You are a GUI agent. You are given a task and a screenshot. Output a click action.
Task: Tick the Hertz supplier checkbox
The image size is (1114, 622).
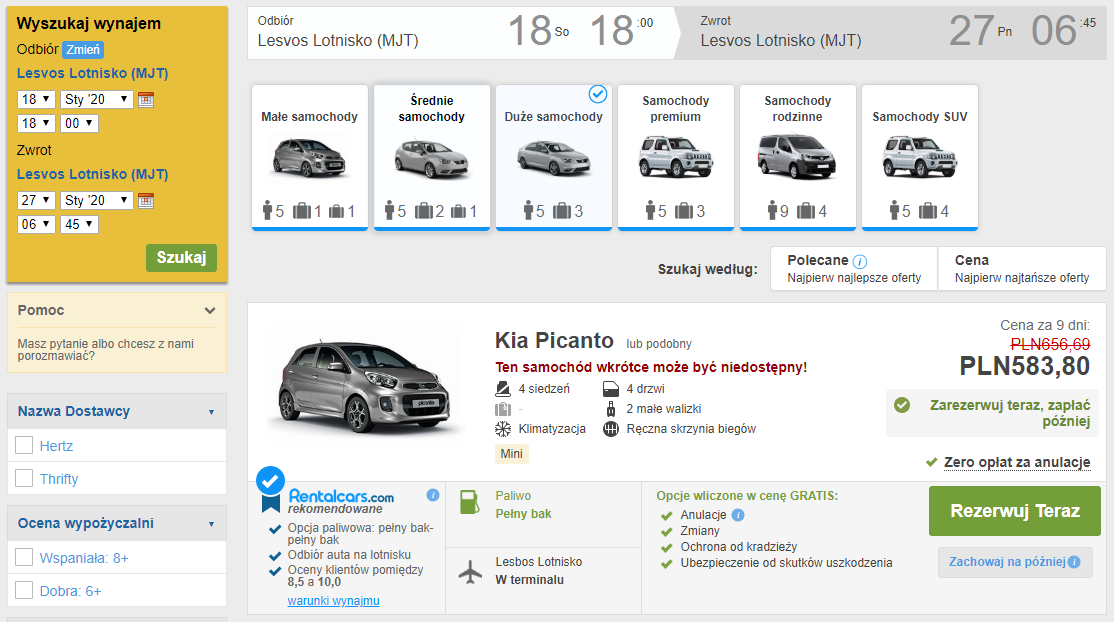coord(24,446)
